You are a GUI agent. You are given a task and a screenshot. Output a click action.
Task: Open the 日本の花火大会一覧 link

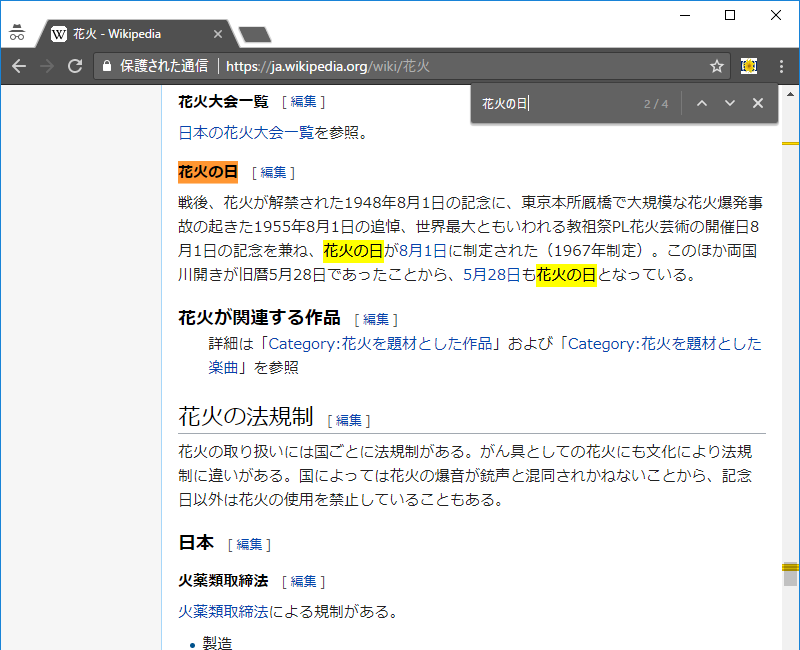click(x=246, y=132)
